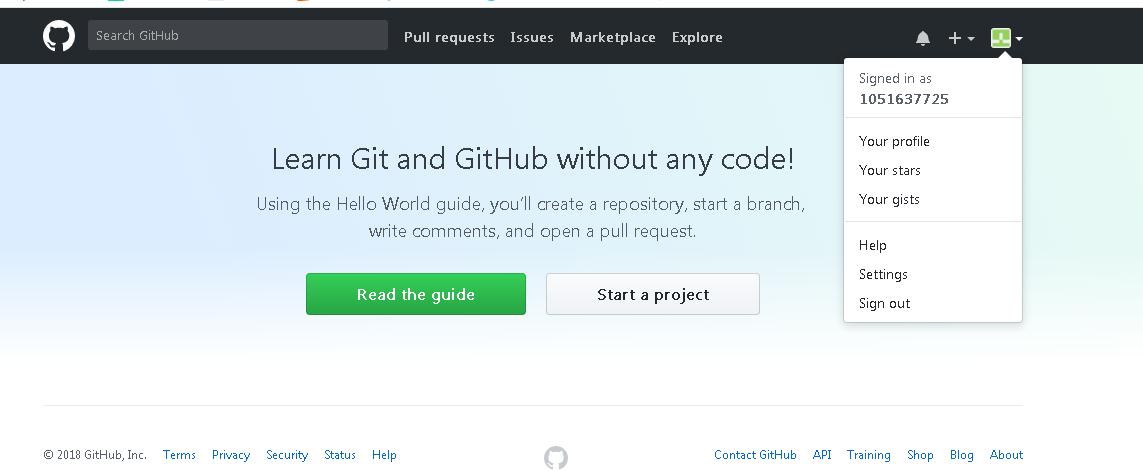
Task: Click the GitHub Octocat logo in header
Action: [59, 36]
